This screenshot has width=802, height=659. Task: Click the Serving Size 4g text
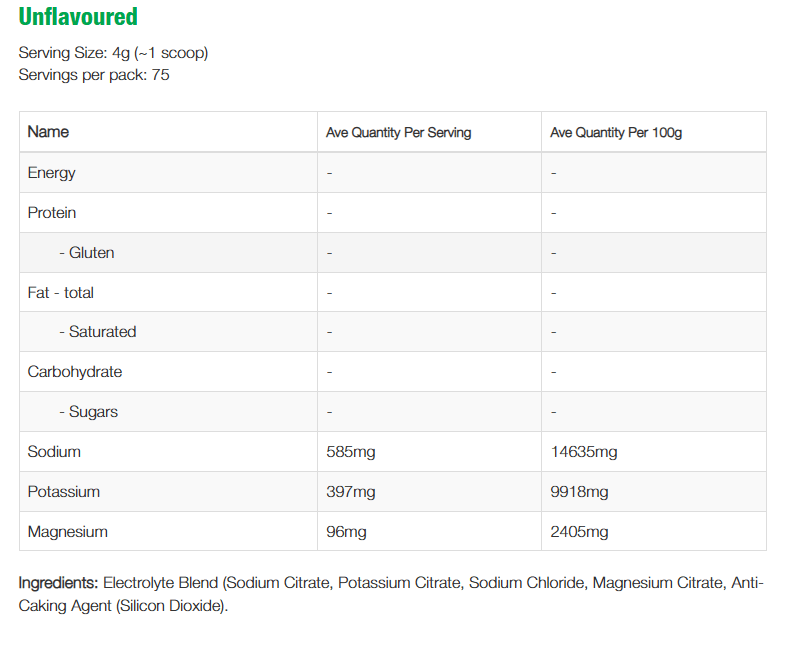[x=113, y=53]
